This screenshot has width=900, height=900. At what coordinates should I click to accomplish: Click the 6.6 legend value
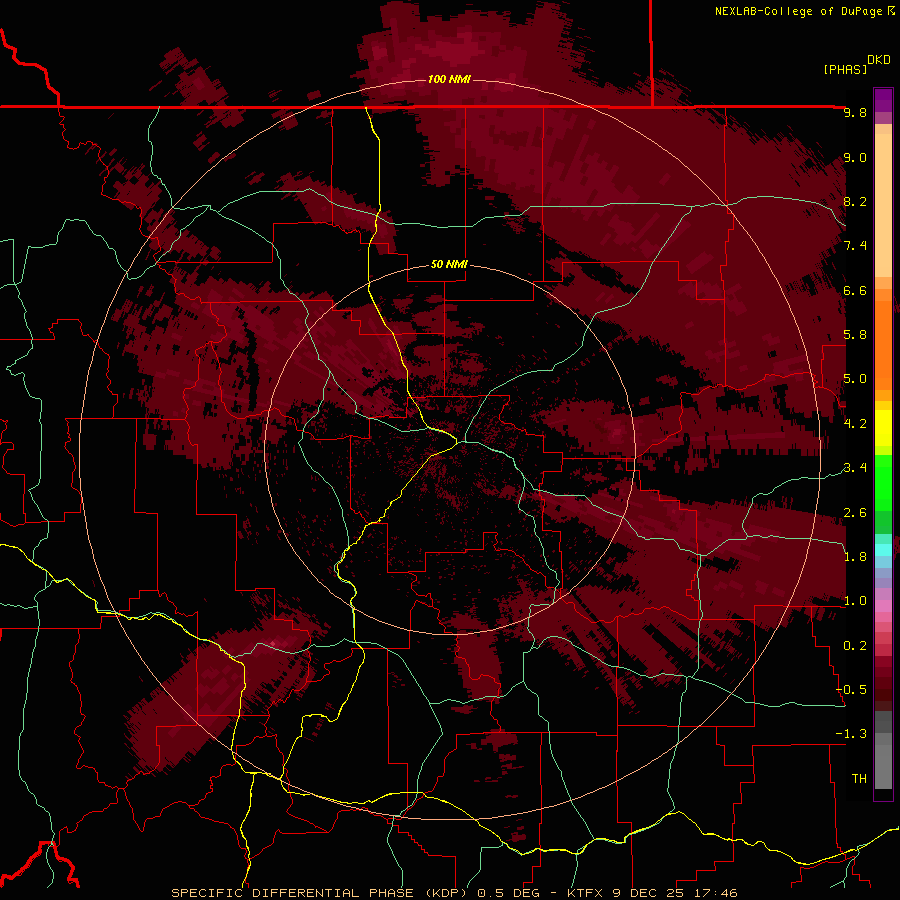pyautogui.click(x=855, y=290)
